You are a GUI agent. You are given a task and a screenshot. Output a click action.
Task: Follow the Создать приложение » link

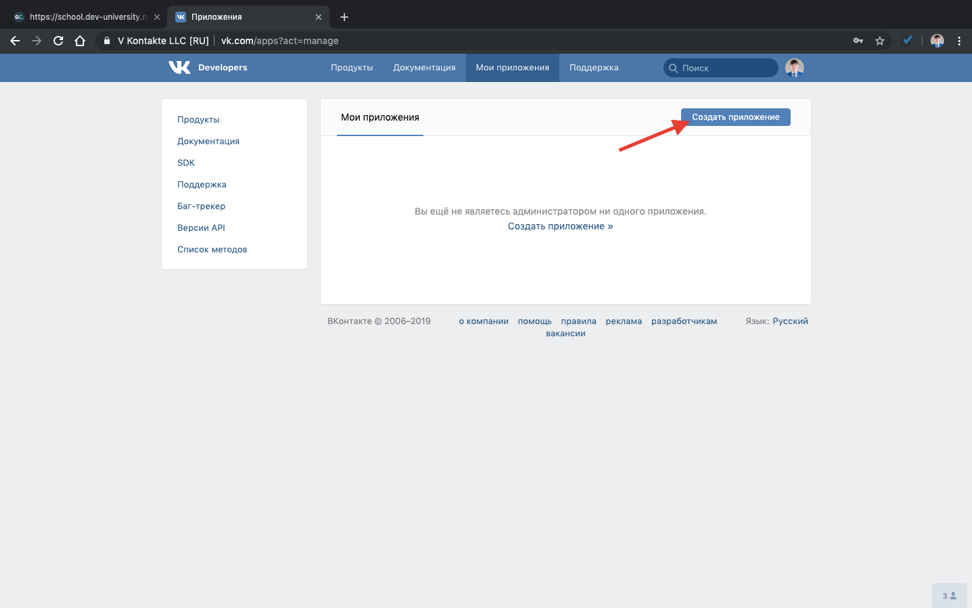[x=560, y=226]
